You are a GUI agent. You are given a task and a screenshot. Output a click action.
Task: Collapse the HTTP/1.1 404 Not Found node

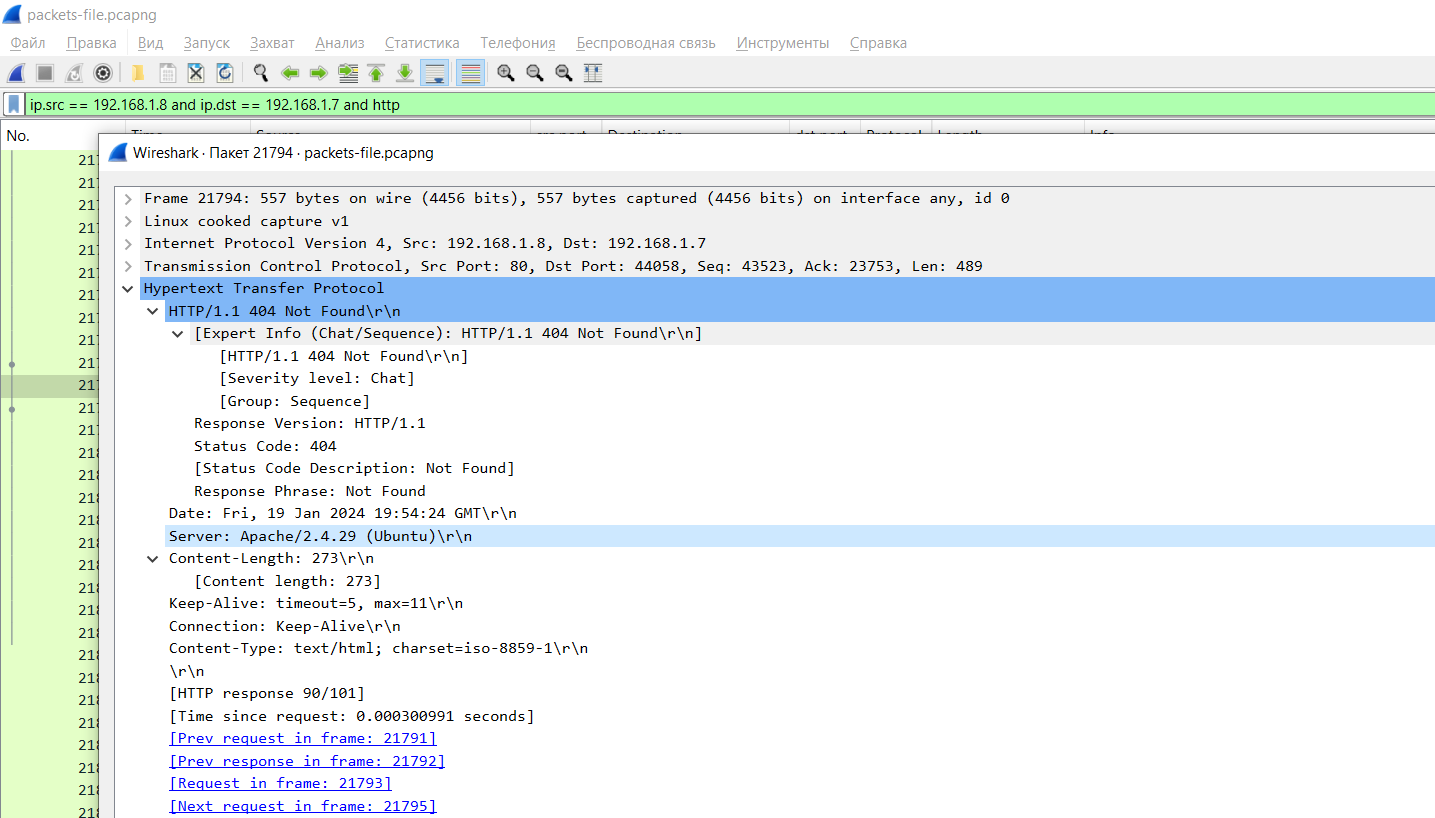[x=153, y=311]
